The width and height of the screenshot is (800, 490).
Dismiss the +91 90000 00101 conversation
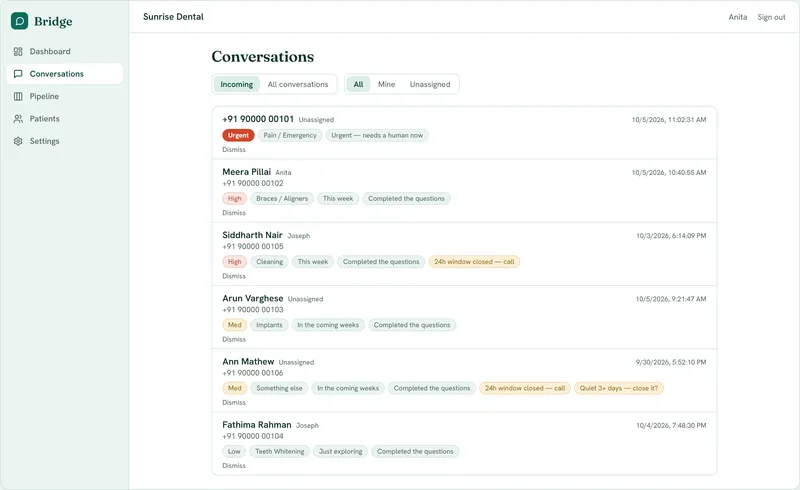pyautogui.click(x=234, y=150)
